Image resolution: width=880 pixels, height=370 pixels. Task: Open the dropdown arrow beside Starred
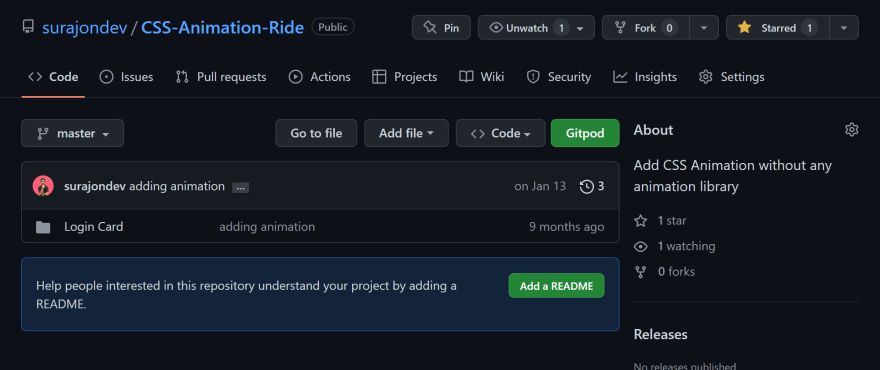tap(844, 28)
